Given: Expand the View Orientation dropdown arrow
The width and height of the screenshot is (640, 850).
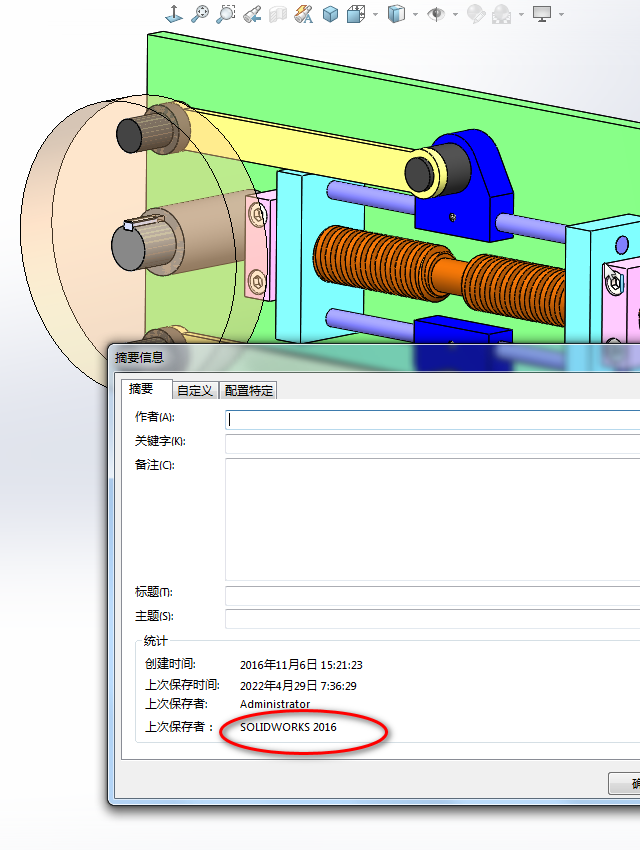Looking at the screenshot, I should [376, 15].
